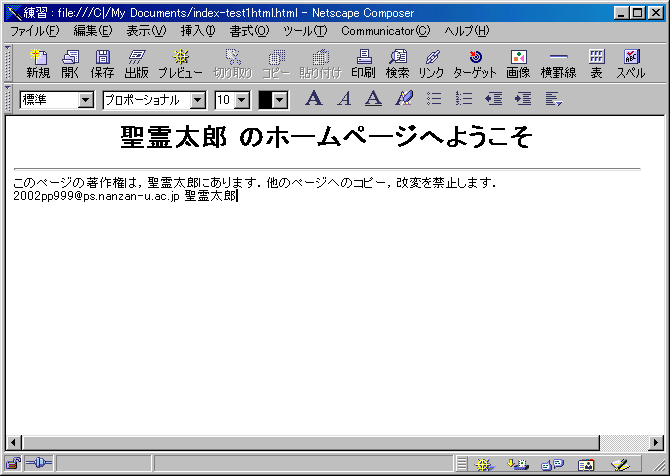Toggle underline formatting
Viewport: 670px width, 476px height.
(373, 99)
